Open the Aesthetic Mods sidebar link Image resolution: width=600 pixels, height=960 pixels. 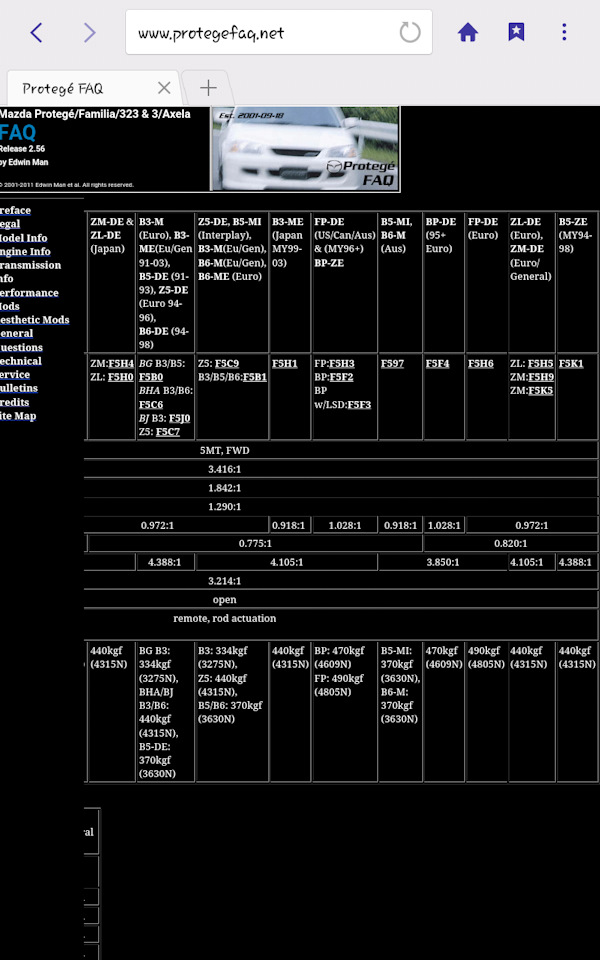point(34,320)
